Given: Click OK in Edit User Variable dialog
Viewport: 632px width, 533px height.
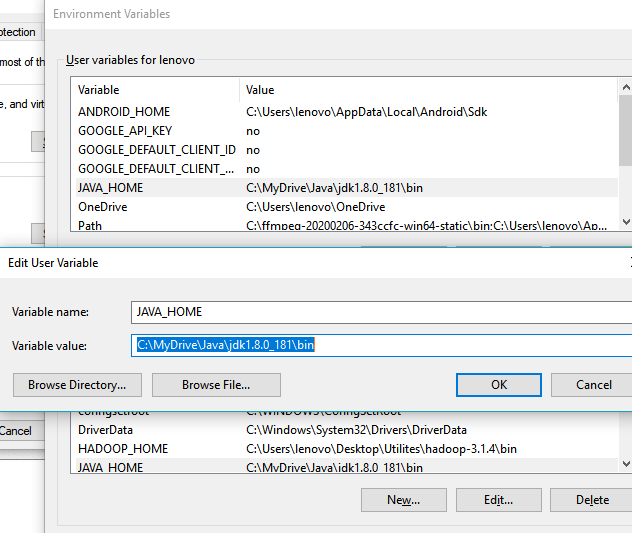Looking at the screenshot, I should pos(499,385).
